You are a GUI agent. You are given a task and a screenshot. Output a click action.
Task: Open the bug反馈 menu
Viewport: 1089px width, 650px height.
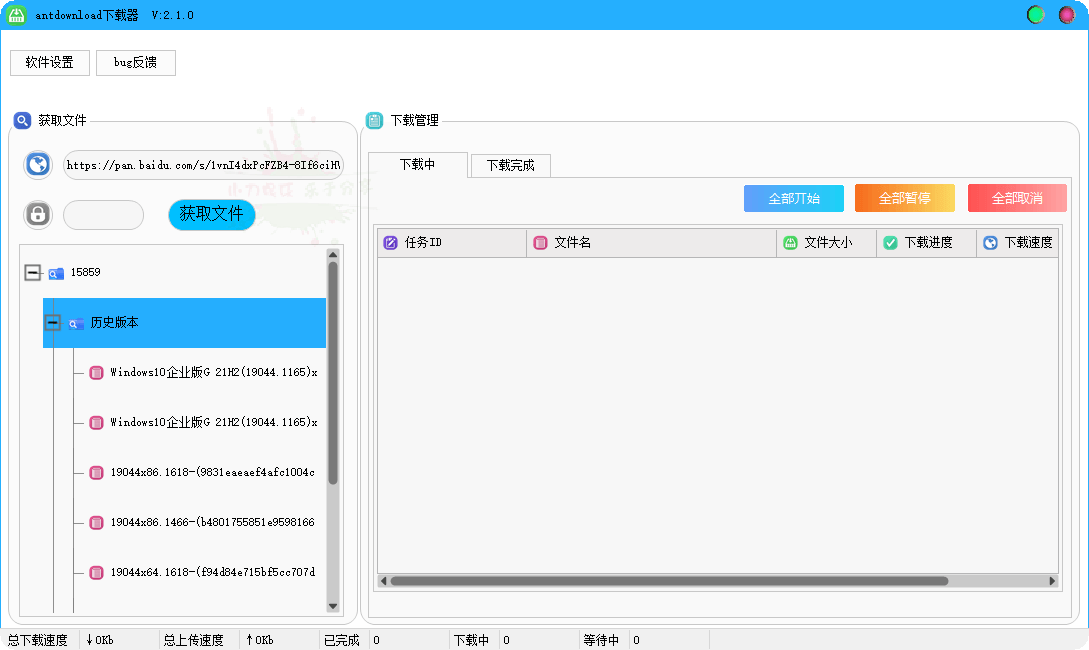pyautogui.click(x=135, y=62)
